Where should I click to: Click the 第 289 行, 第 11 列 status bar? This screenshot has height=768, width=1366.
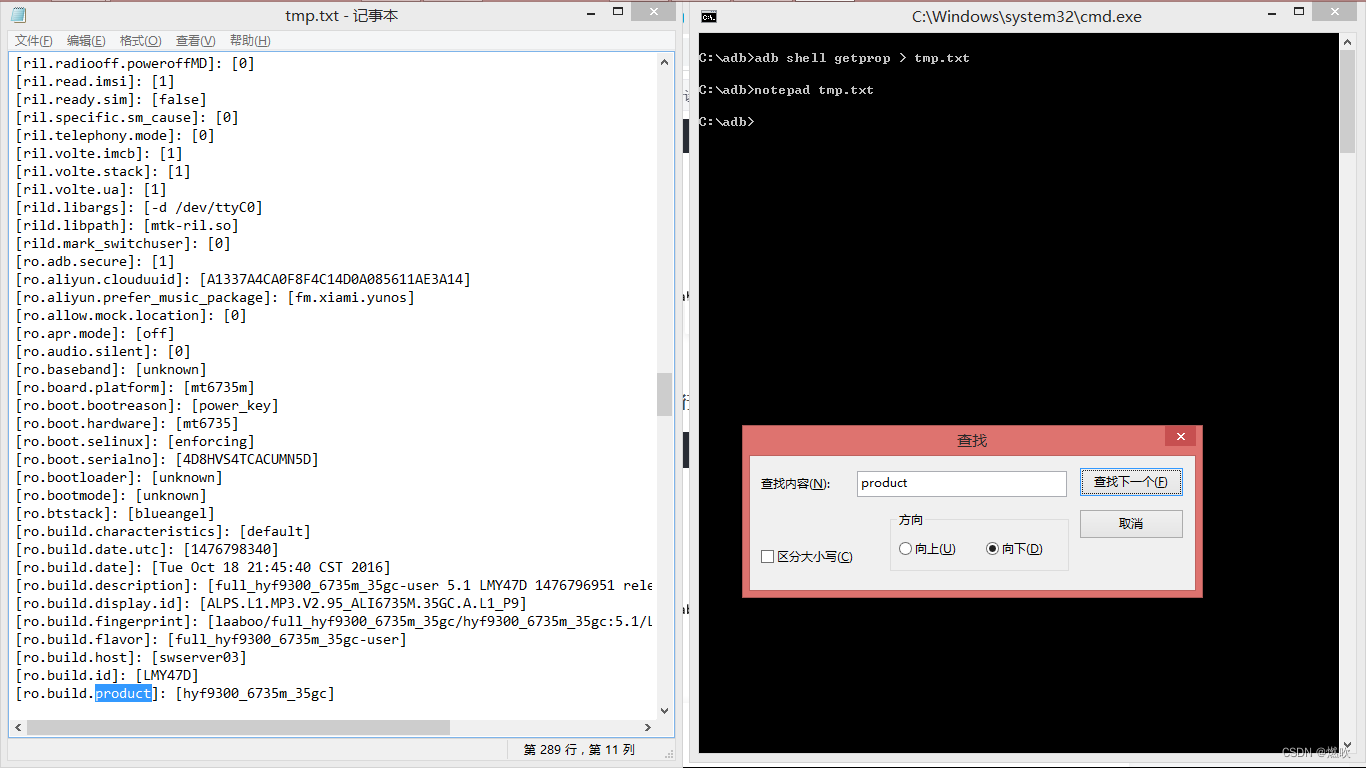pos(578,749)
